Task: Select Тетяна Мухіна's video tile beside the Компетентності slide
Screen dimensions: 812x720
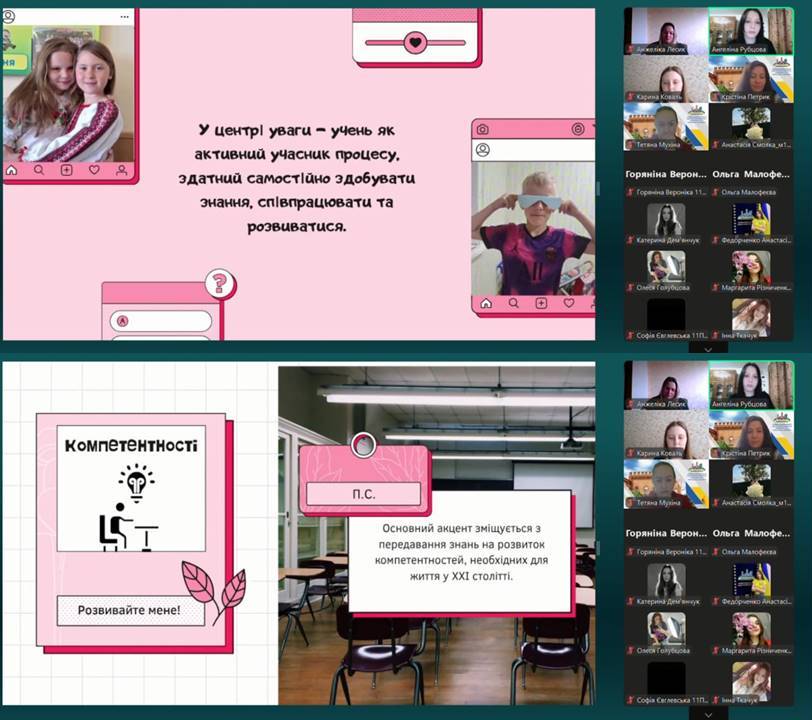Action: click(666, 484)
